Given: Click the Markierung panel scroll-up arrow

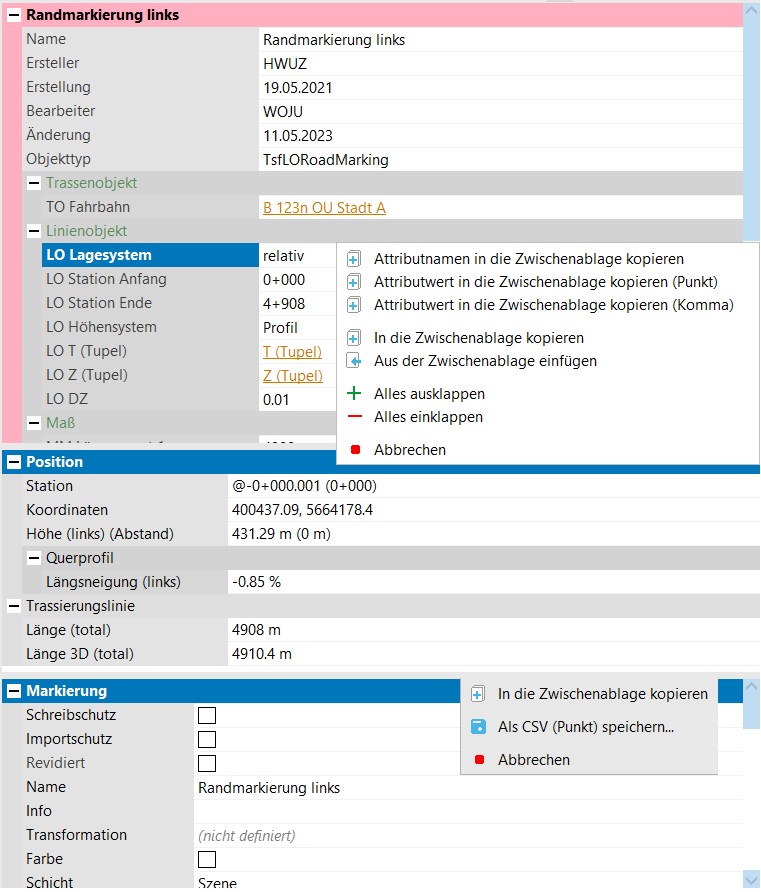Looking at the screenshot, I should pyautogui.click(x=751, y=687).
